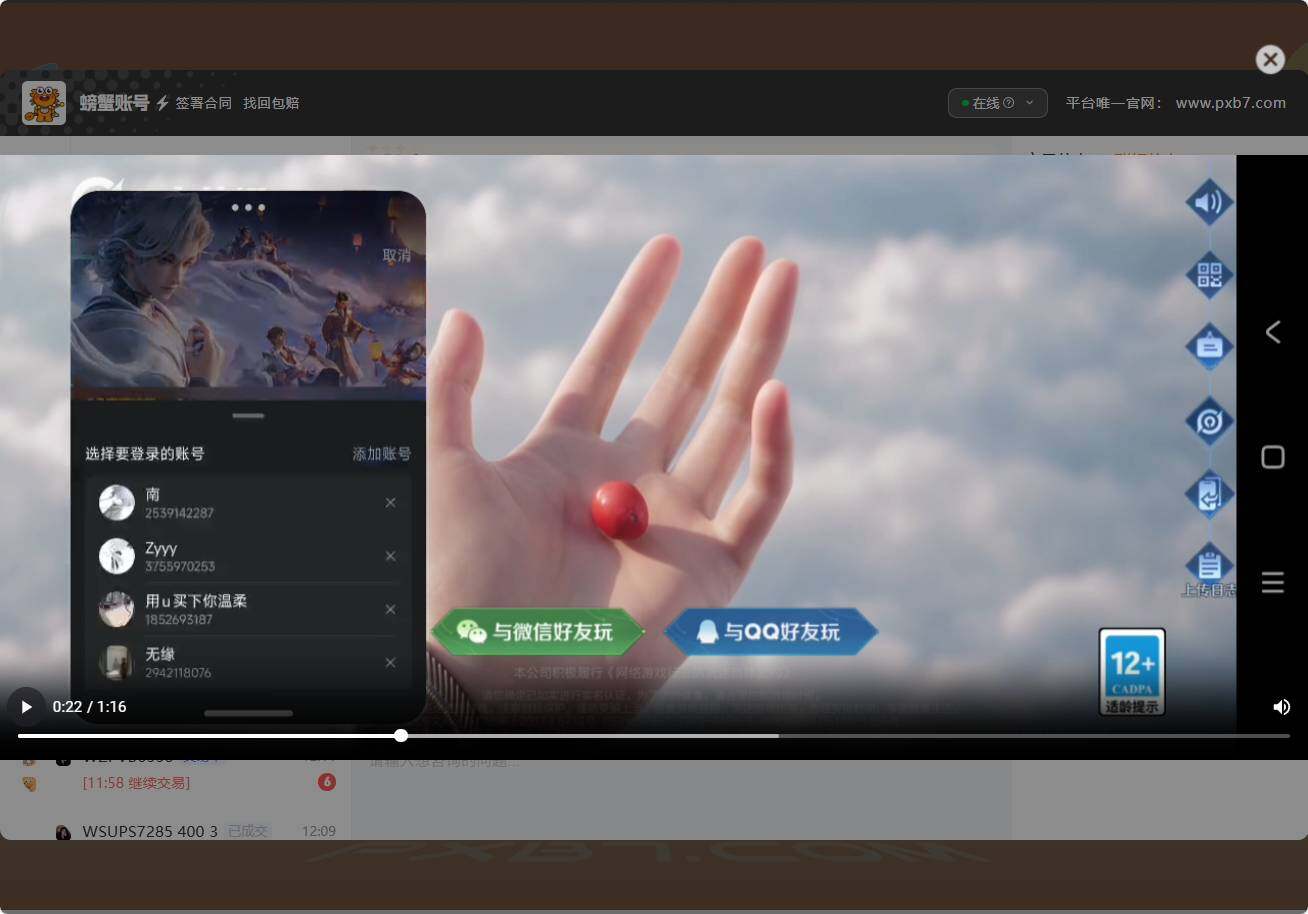Open the 签署合同 link
This screenshot has width=1308, height=914.
(x=204, y=103)
